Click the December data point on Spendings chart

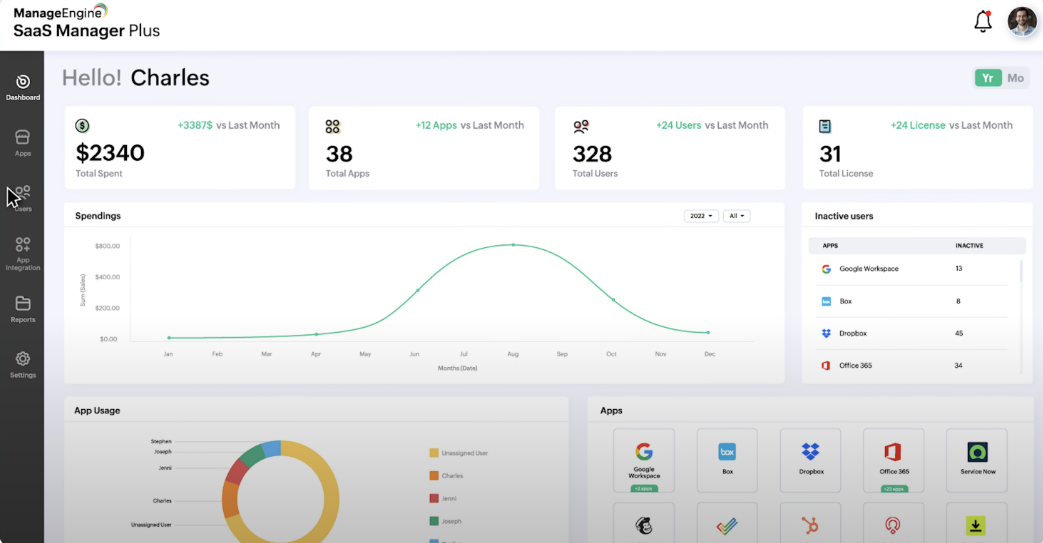pyautogui.click(x=708, y=332)
